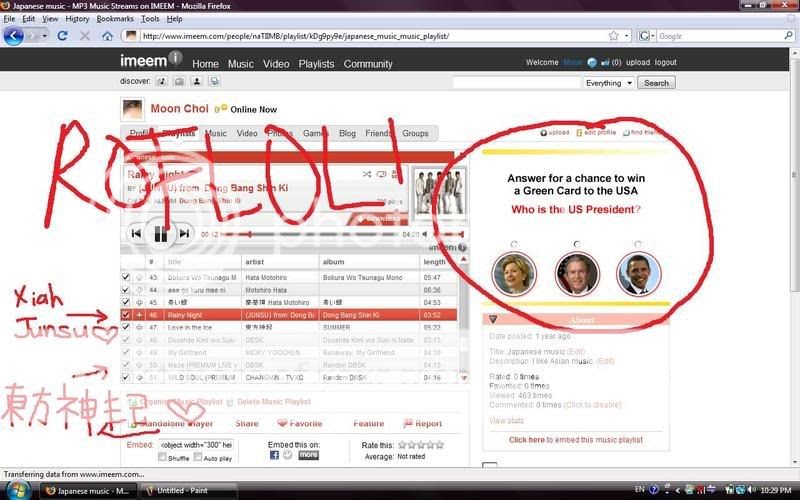Rate five stars in Rate this
Screen dimensions: 800x500
pos(440,445)
